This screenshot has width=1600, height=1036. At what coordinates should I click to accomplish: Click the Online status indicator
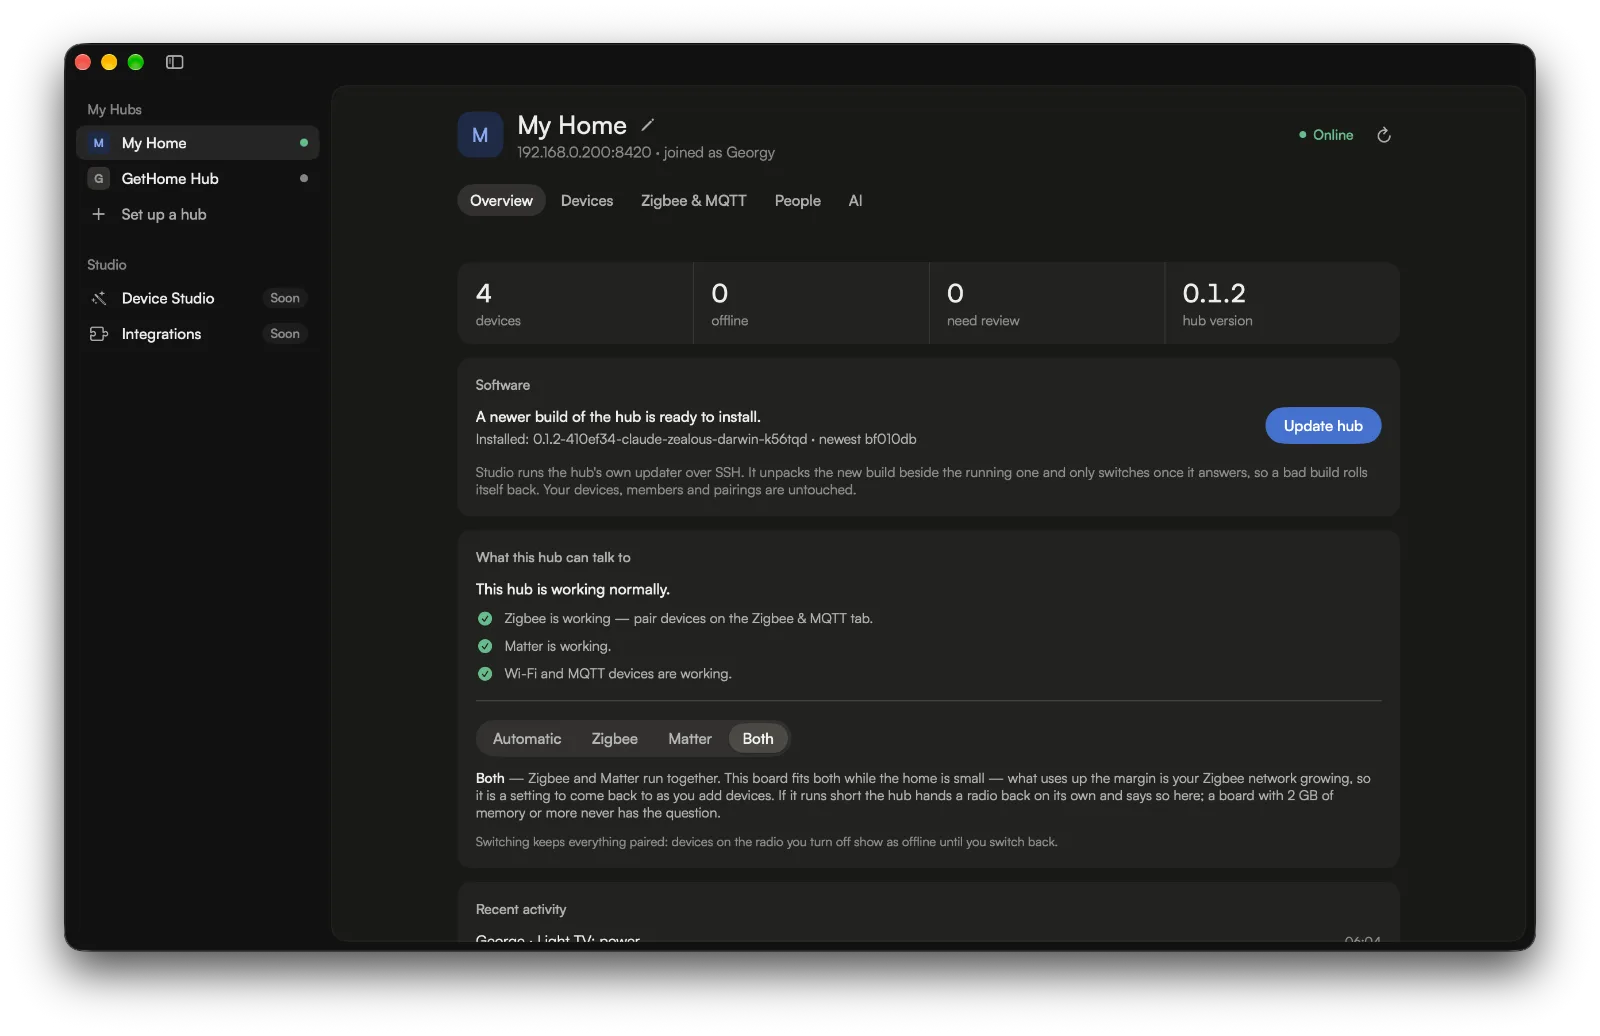coord(1326,135)
